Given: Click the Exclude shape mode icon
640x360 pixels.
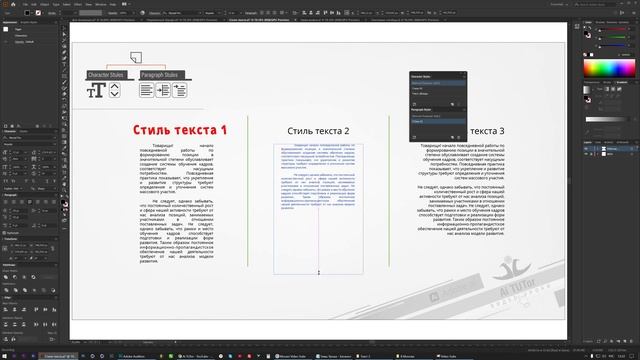Looking at the screenshot, I should [x=33, y=277].
